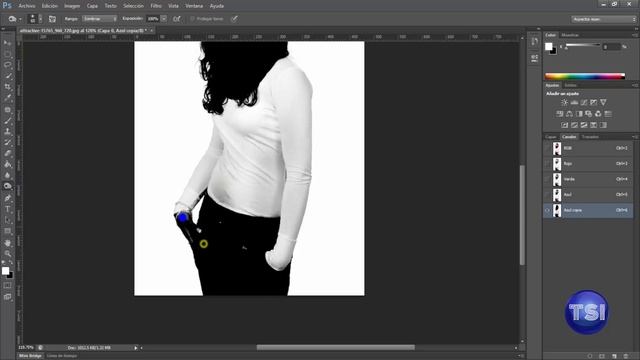Open the Archivo menu

(x=27, y=6)
